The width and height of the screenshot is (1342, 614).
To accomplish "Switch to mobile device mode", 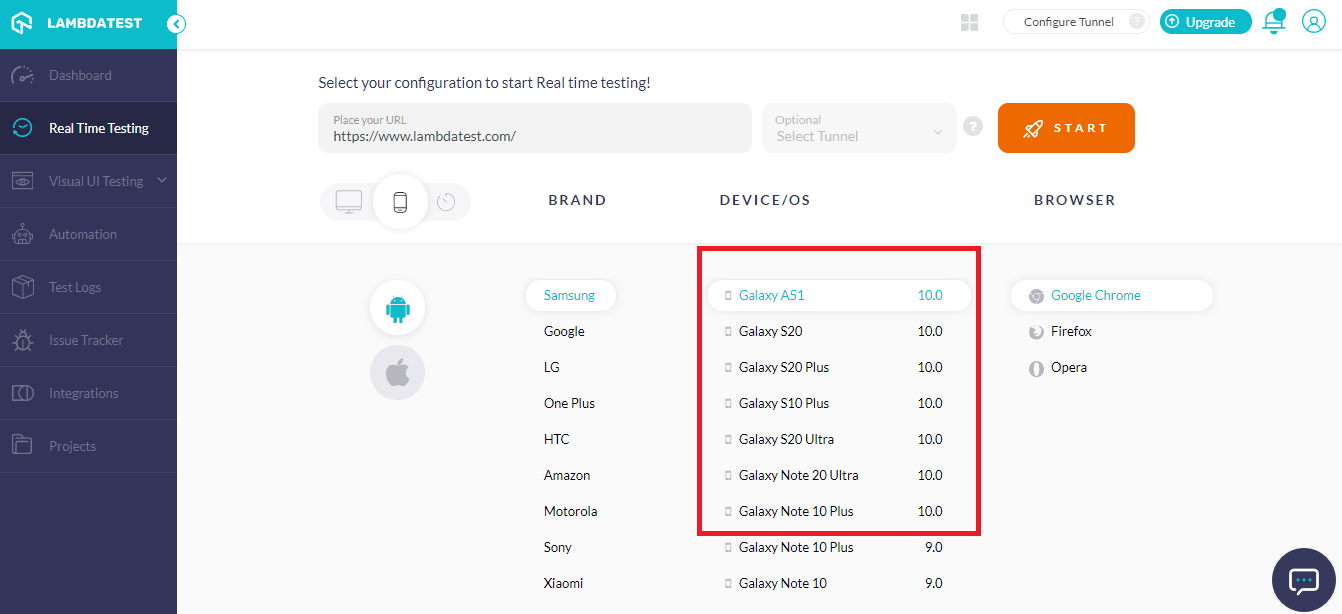I will click(x=400, y=201).
